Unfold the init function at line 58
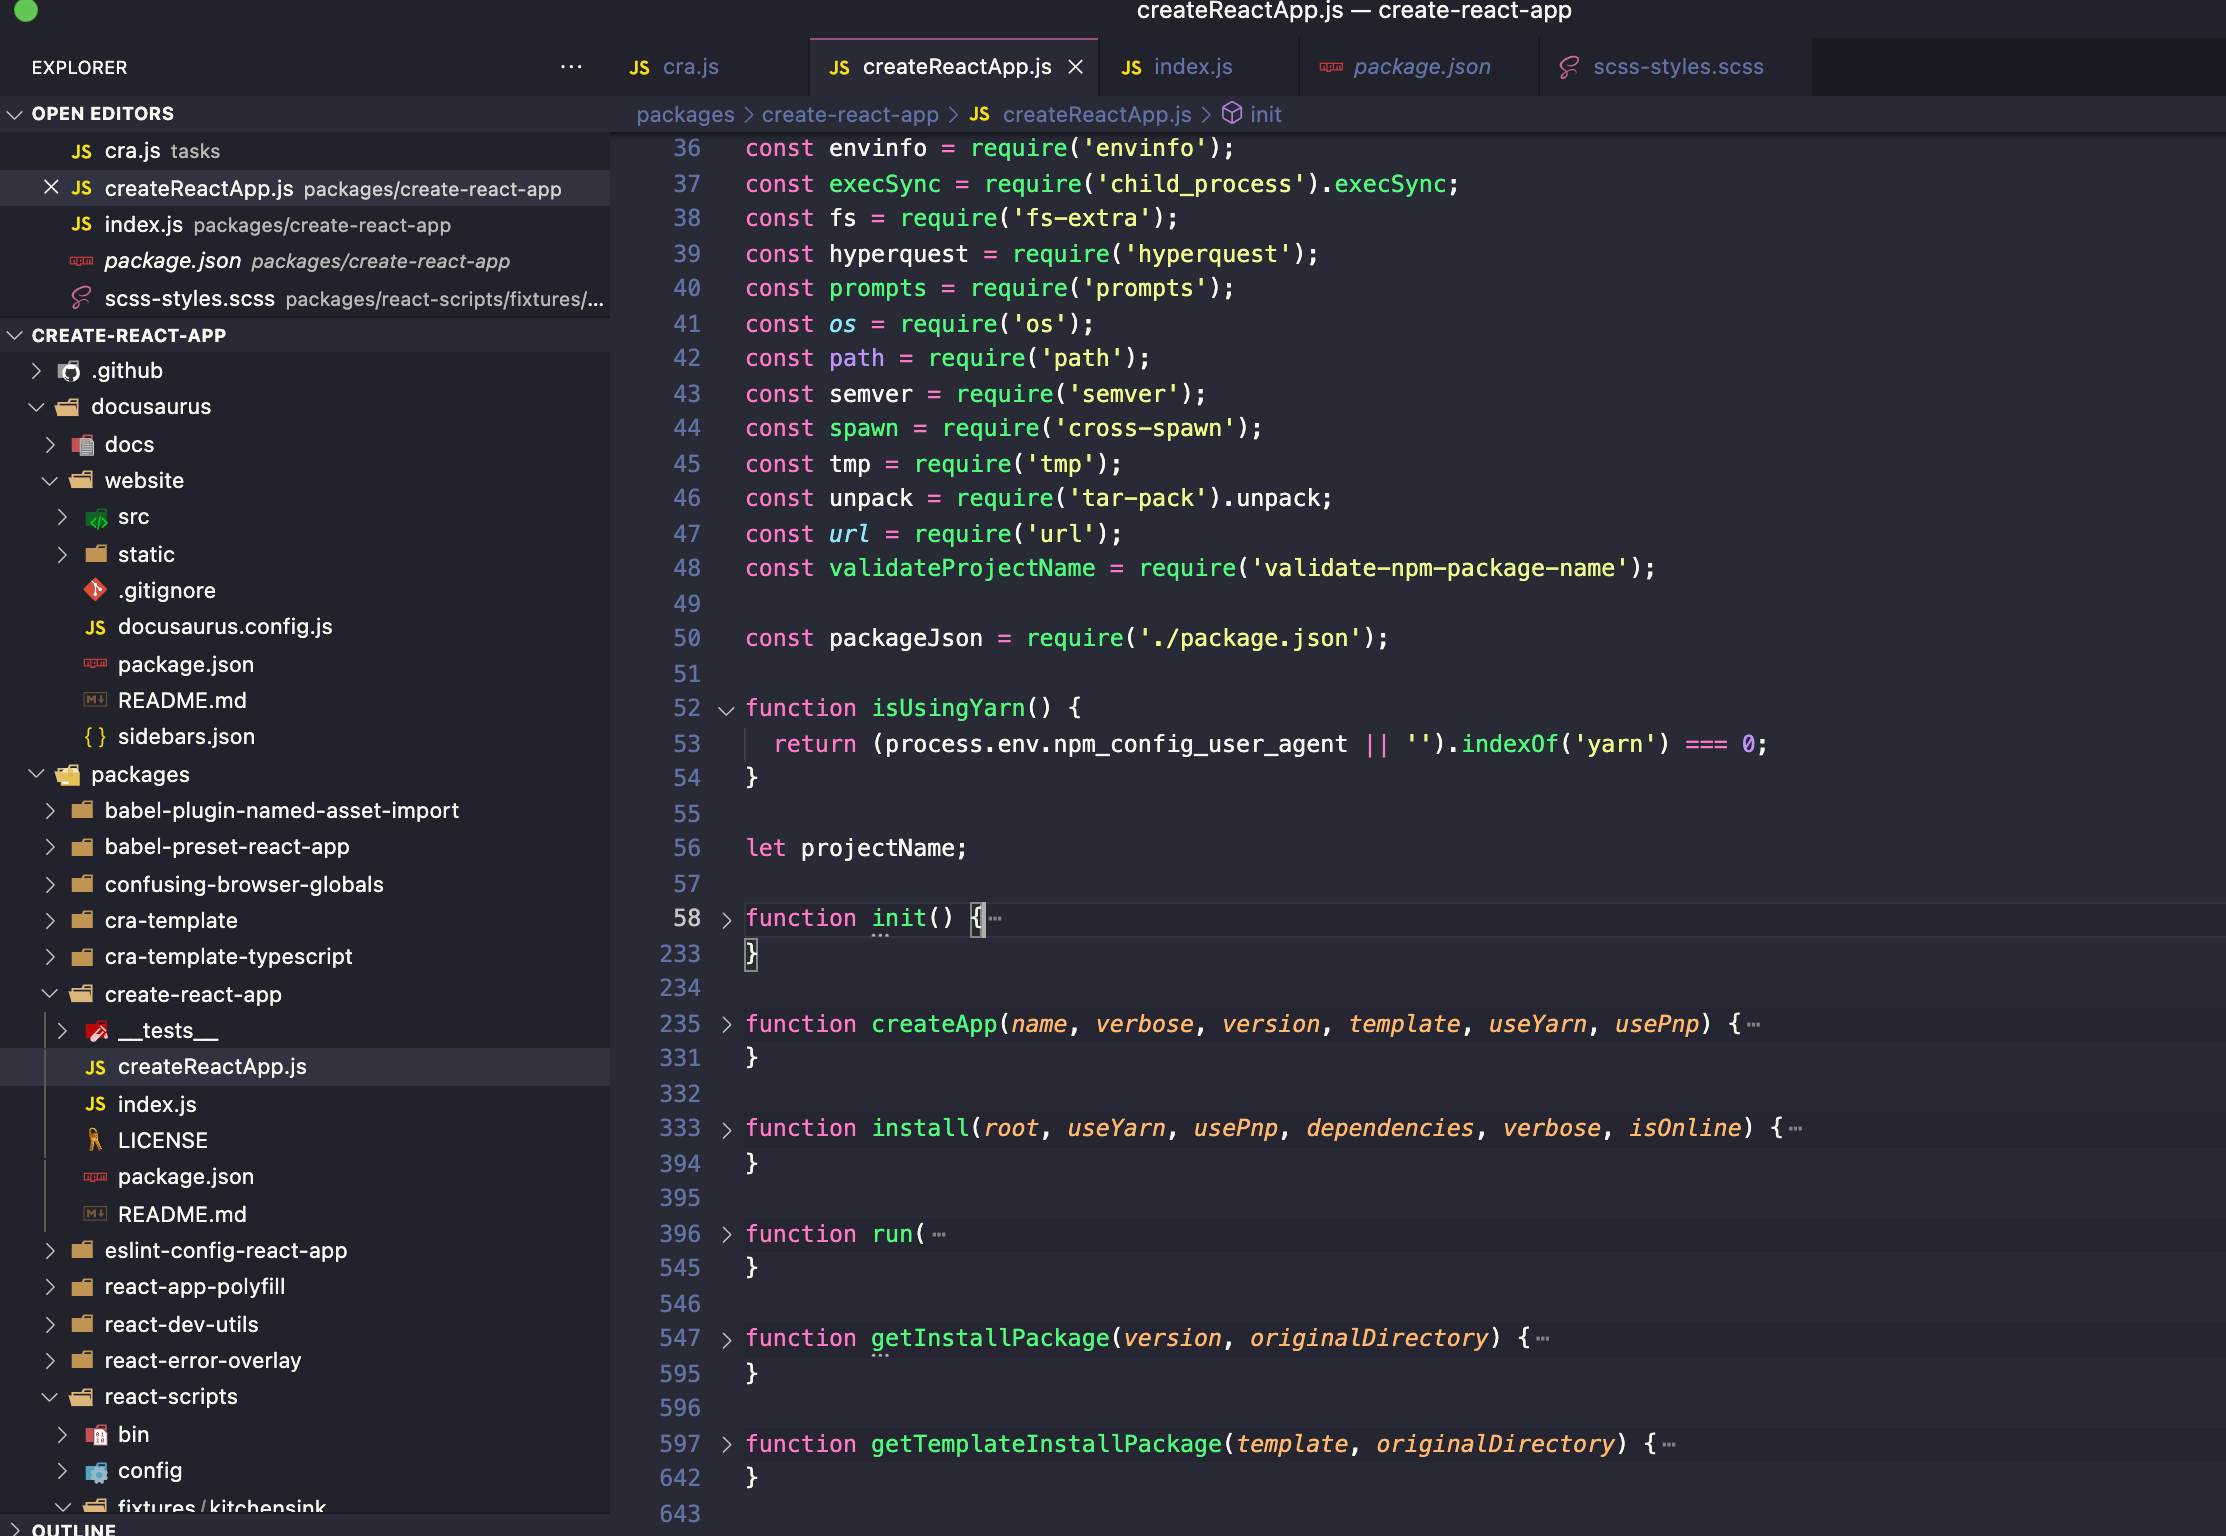 [x=727, y=919]
